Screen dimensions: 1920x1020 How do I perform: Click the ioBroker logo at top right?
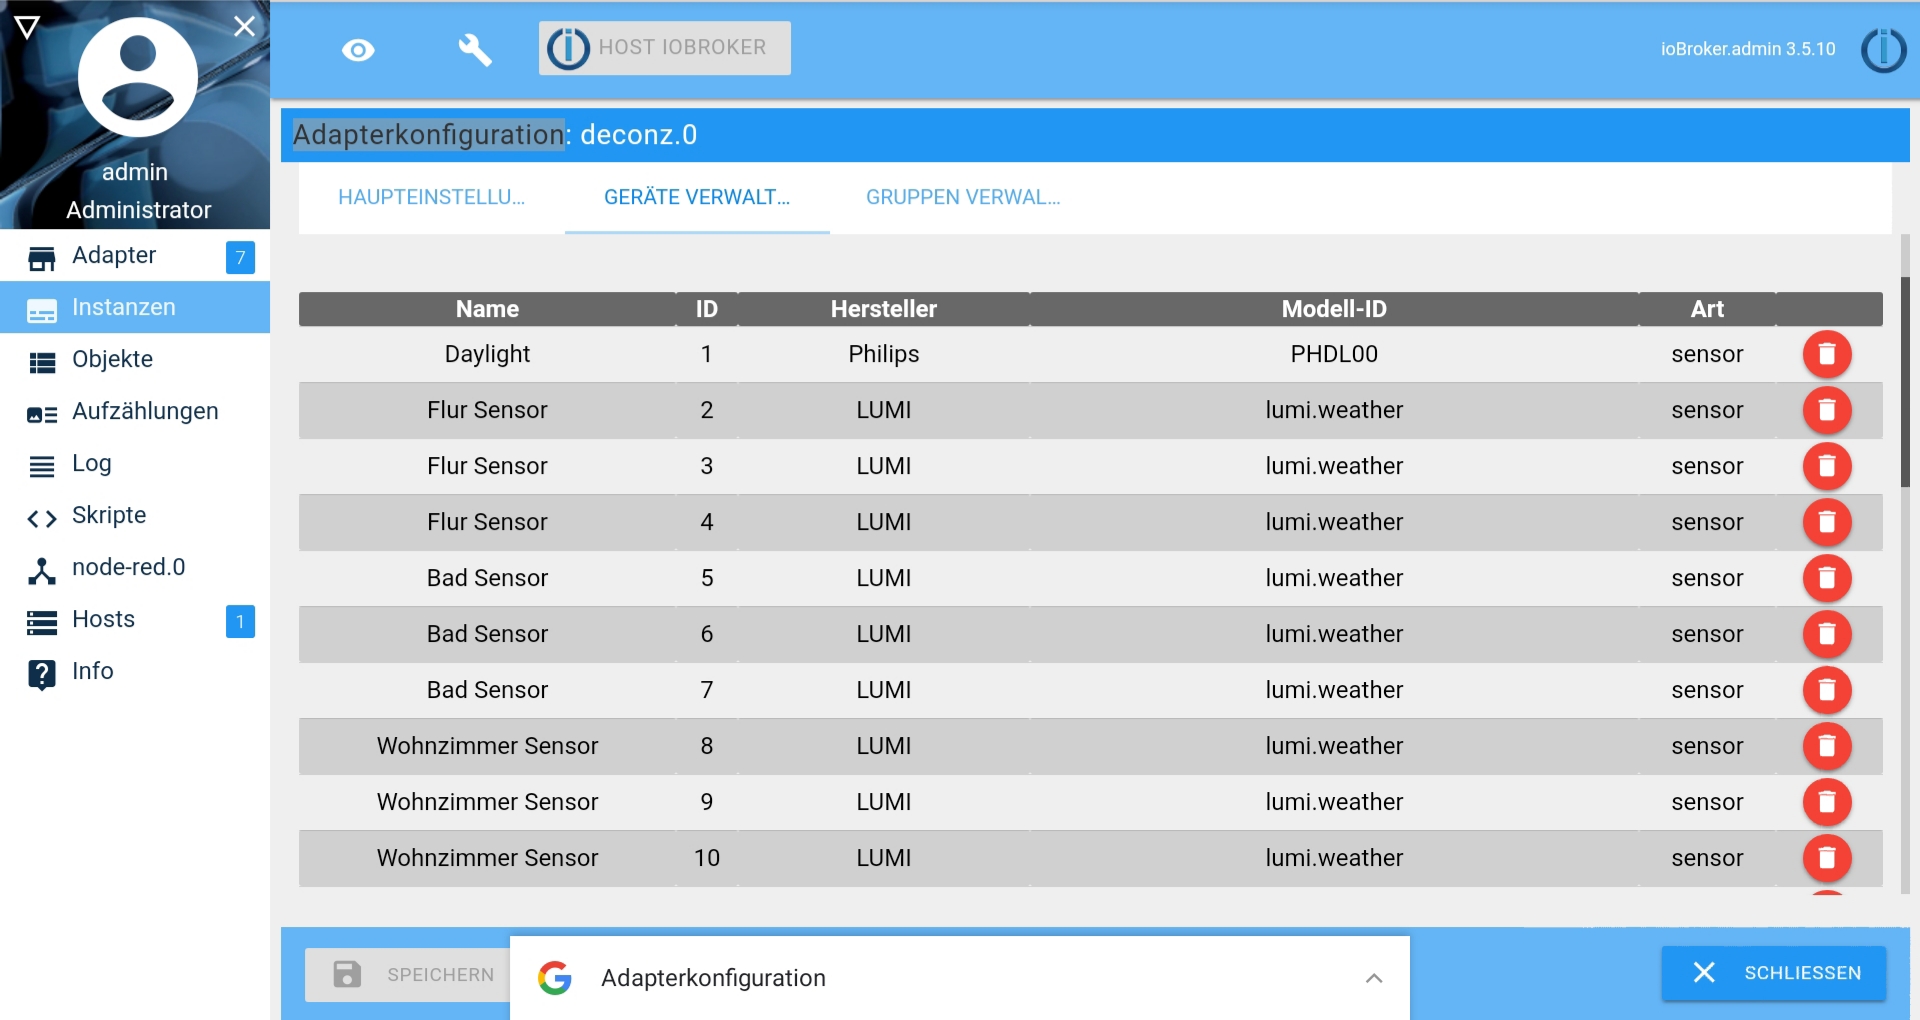click(1883, 49)
